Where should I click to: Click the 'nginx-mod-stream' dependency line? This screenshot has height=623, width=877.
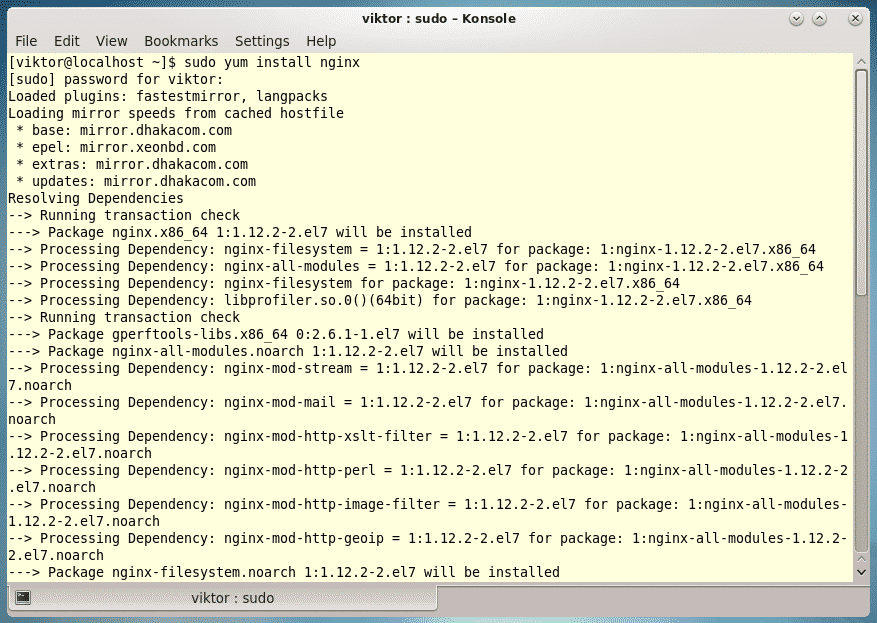coord(428,377)
